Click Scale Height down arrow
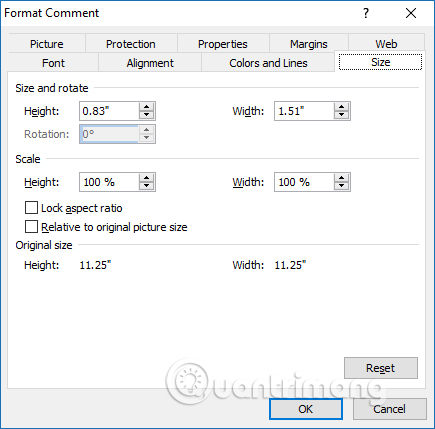 pyautogui.click(x=146, y=186)
